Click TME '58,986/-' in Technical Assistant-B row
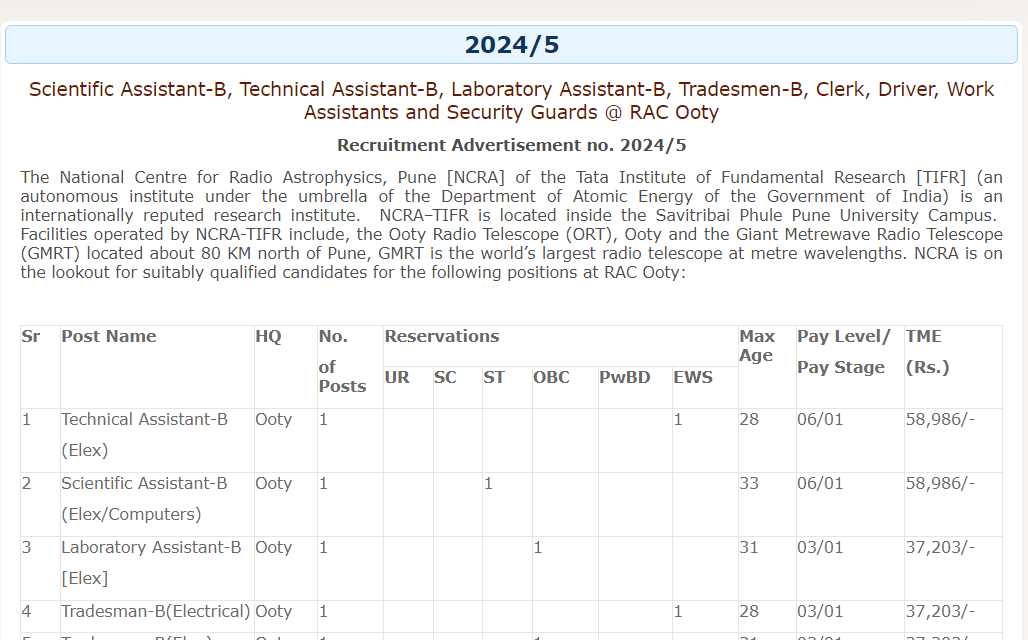The width and height of the screenshot is (1028, 640). [x=940, y=419]
